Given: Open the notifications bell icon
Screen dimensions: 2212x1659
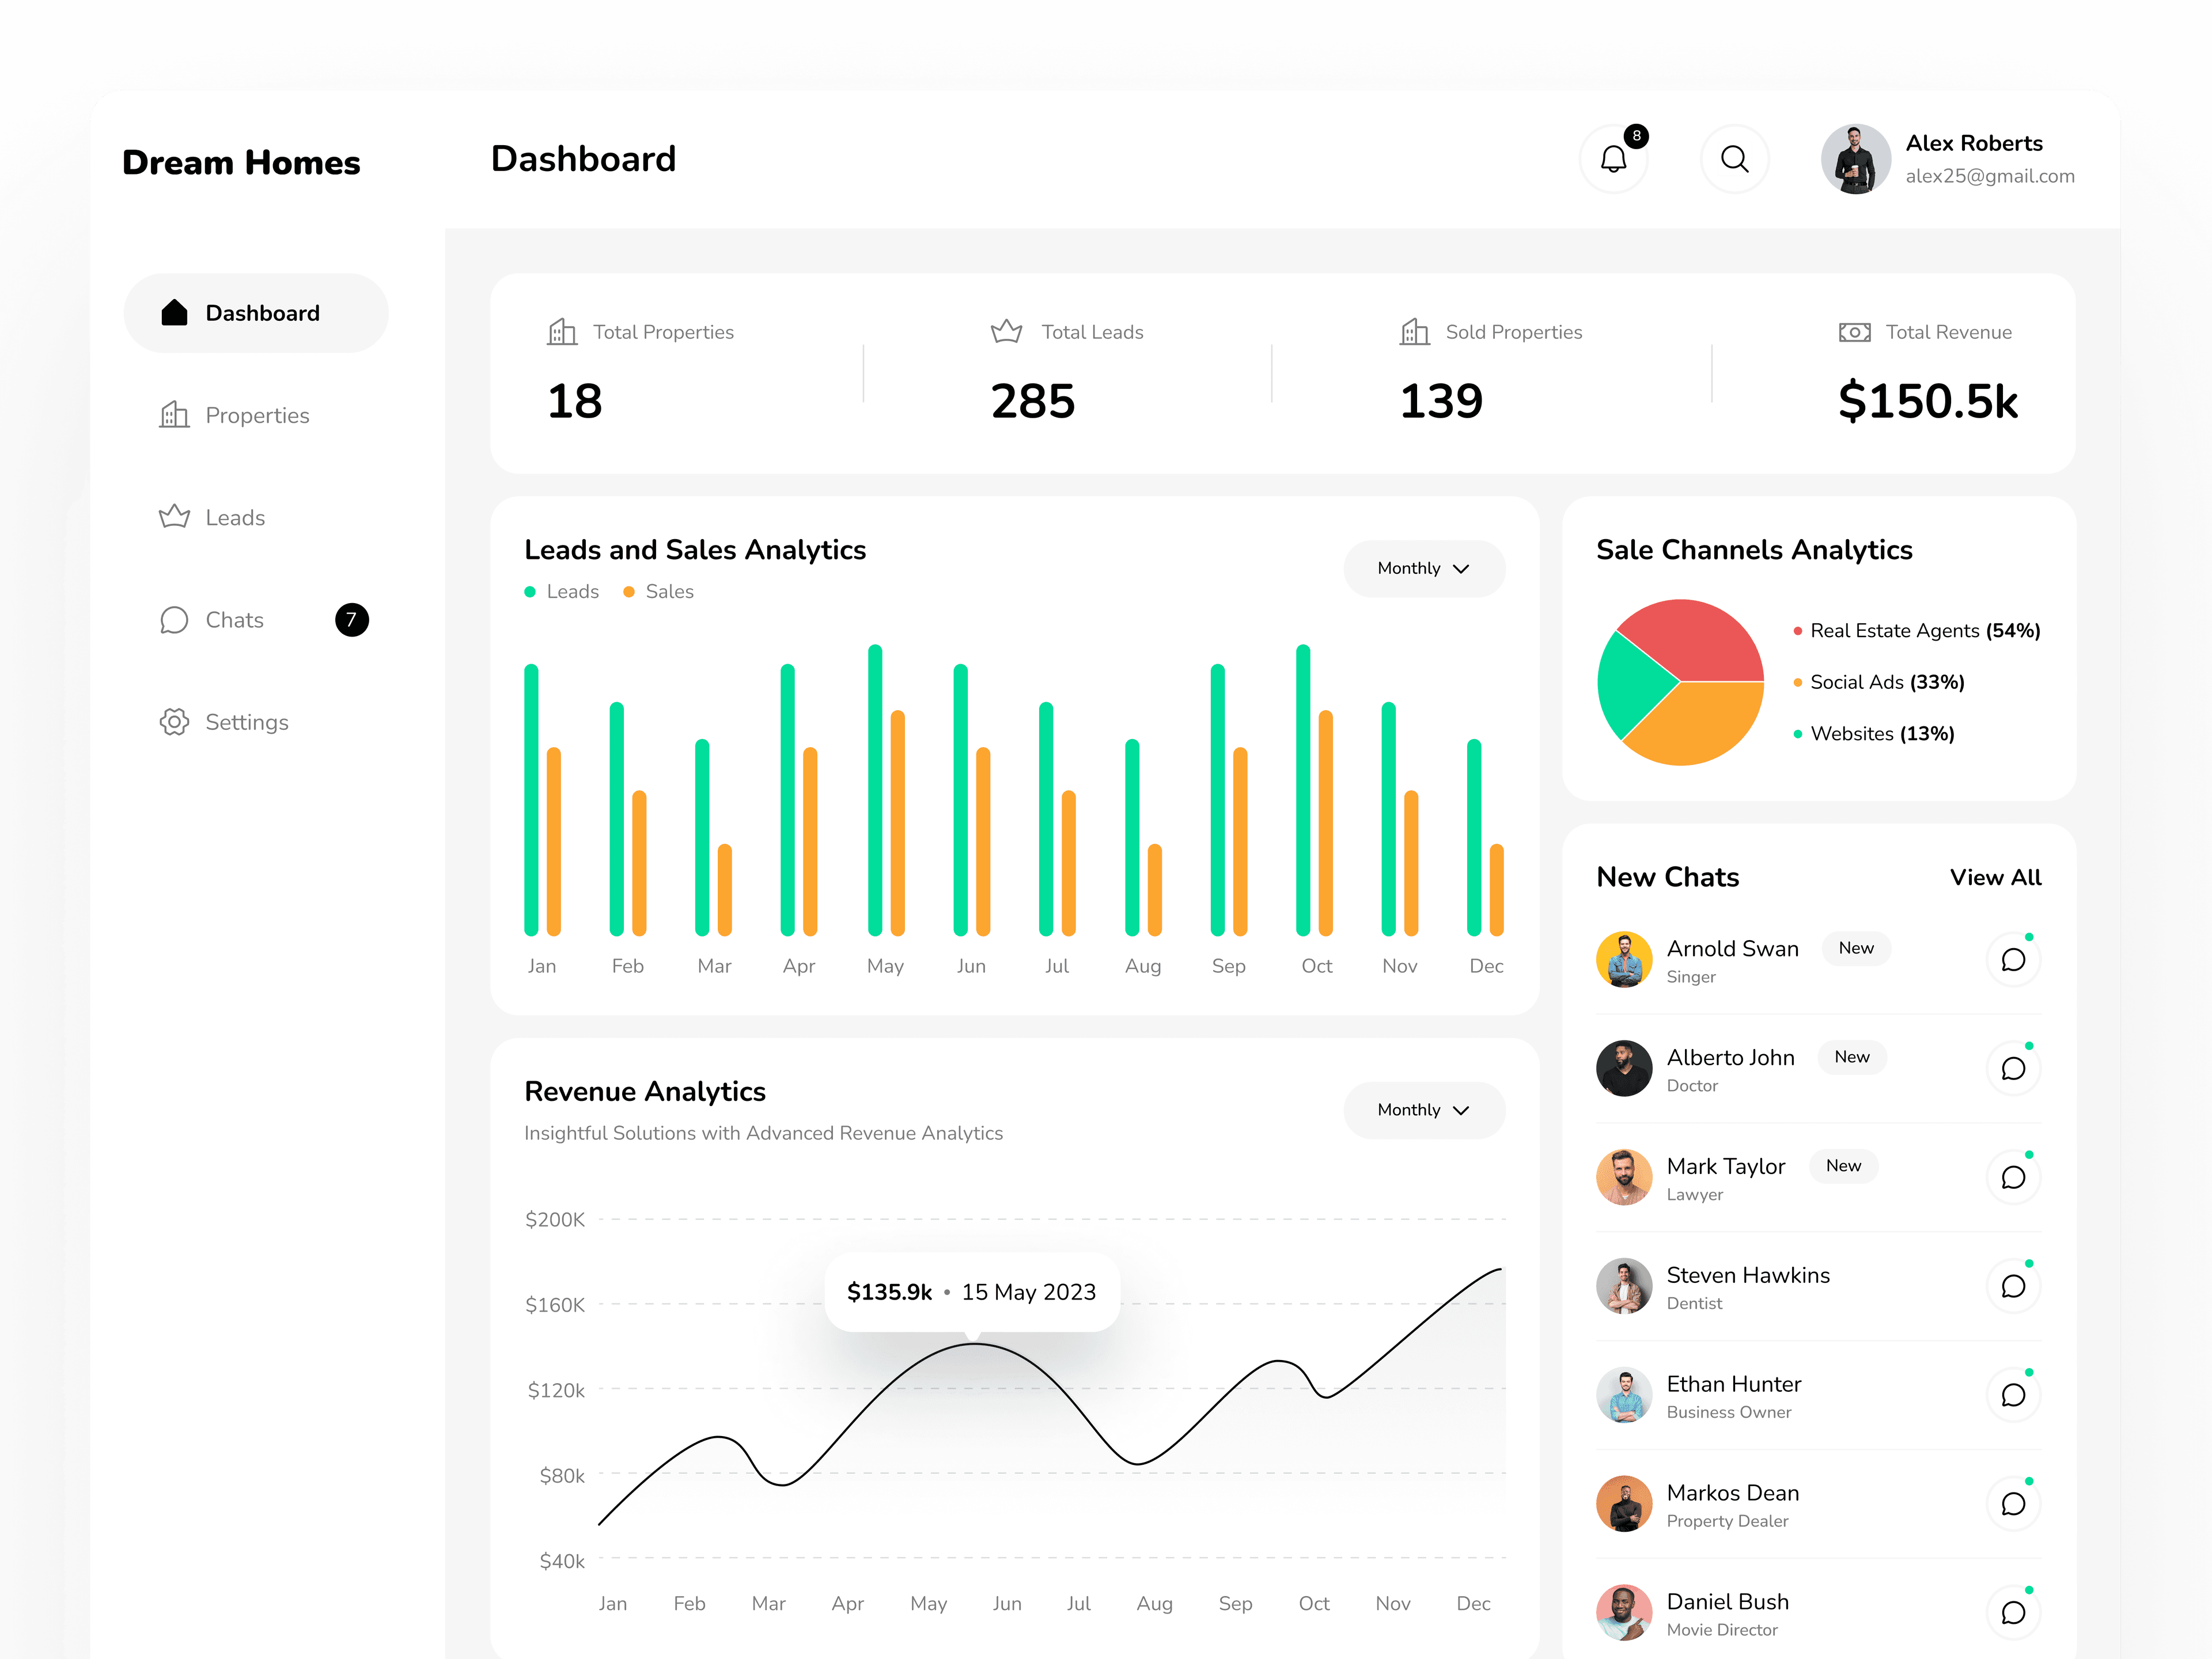Looking at the screenshot, I should pyautogui.click(x=1613, y=159).
